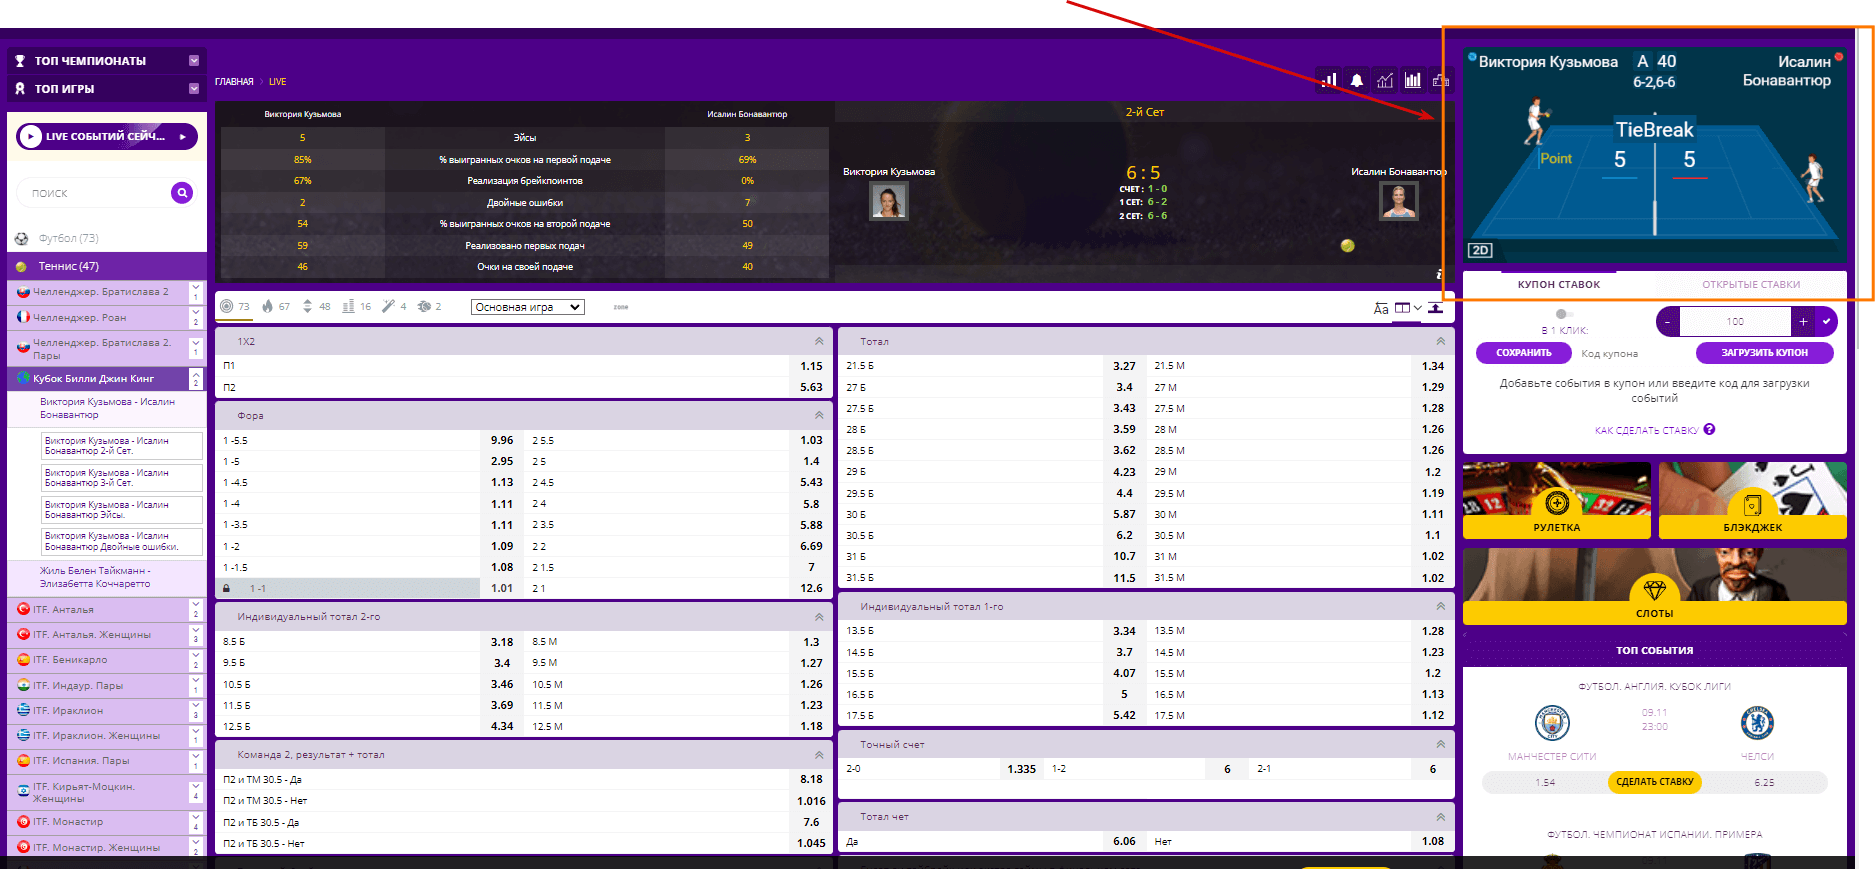Click the Загрузить купон button

point(1764,353)
